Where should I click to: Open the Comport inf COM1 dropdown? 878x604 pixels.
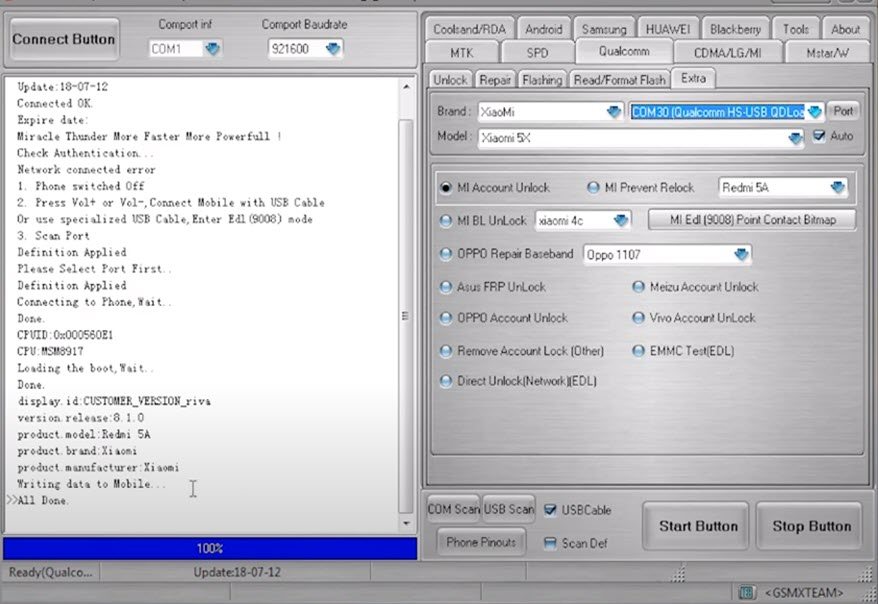tap(212, 49)
